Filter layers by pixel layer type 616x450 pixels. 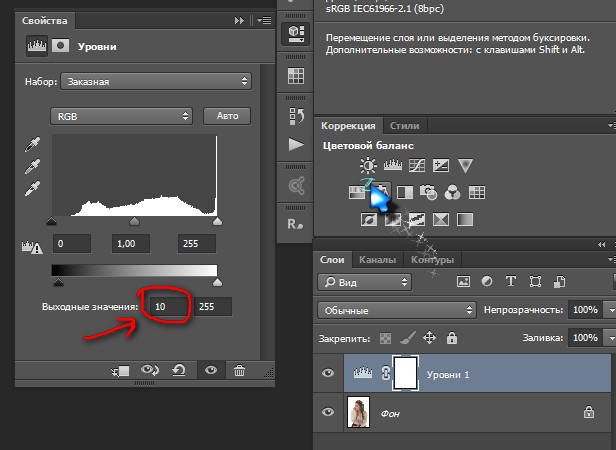pos(463,281)
